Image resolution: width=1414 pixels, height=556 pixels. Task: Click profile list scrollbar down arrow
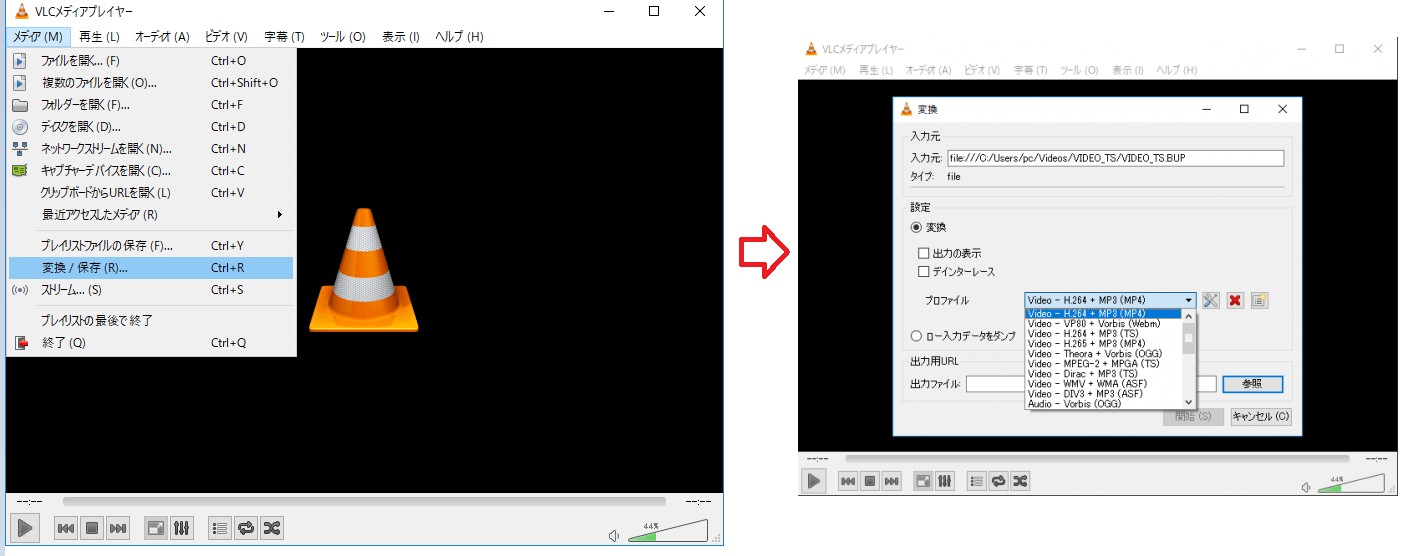[x=1189, y=403]
